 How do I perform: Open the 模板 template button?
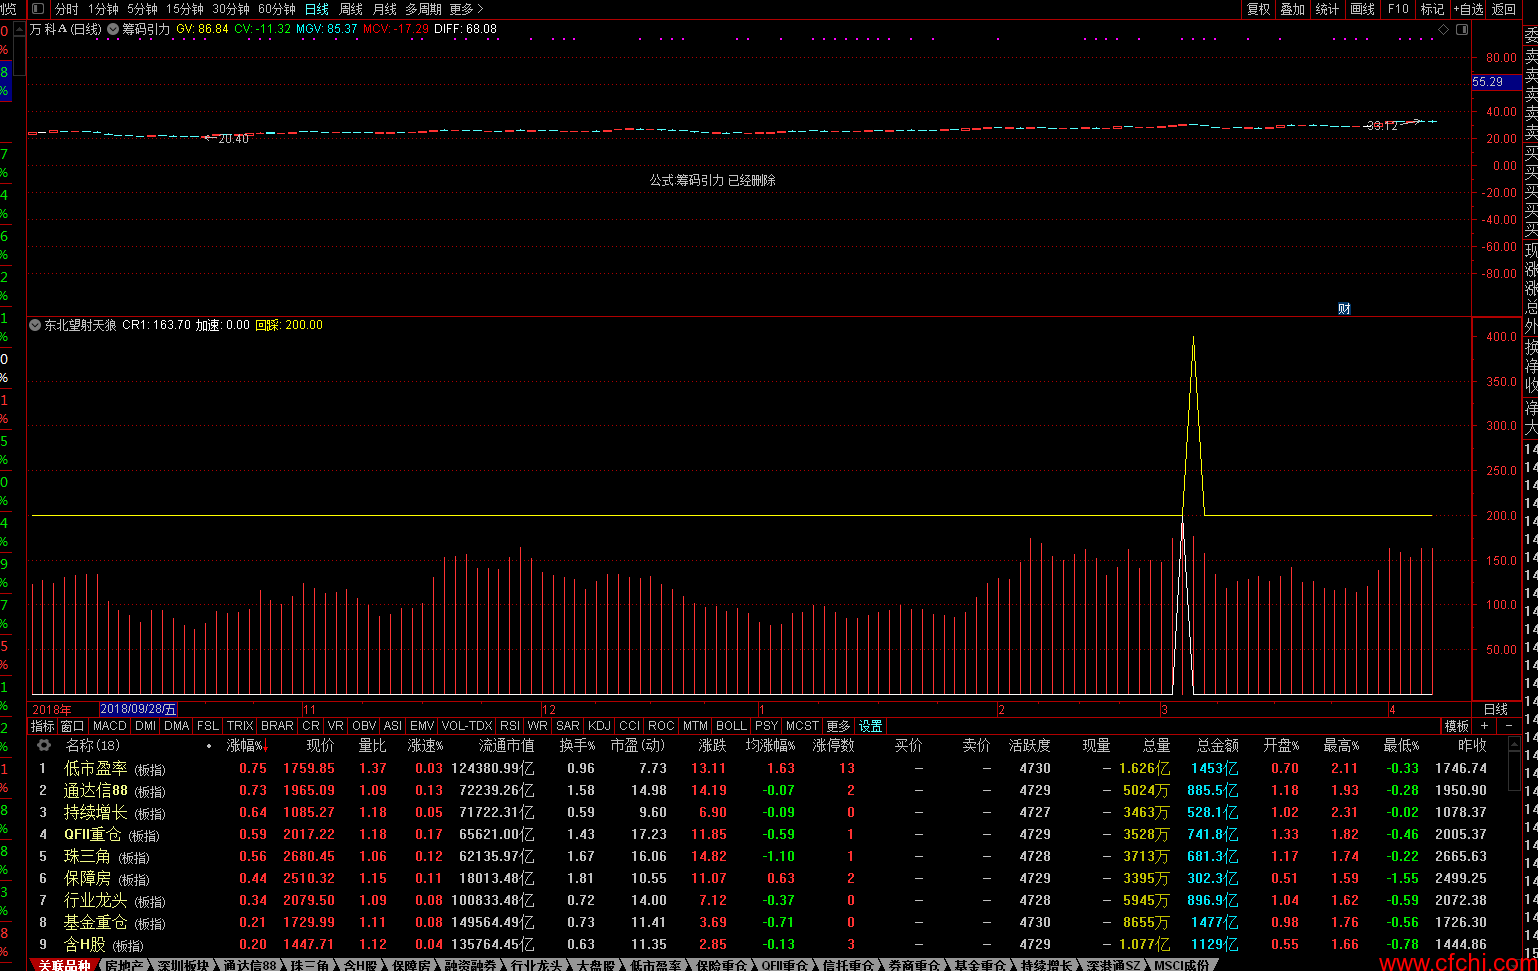tap(1457, 726)
